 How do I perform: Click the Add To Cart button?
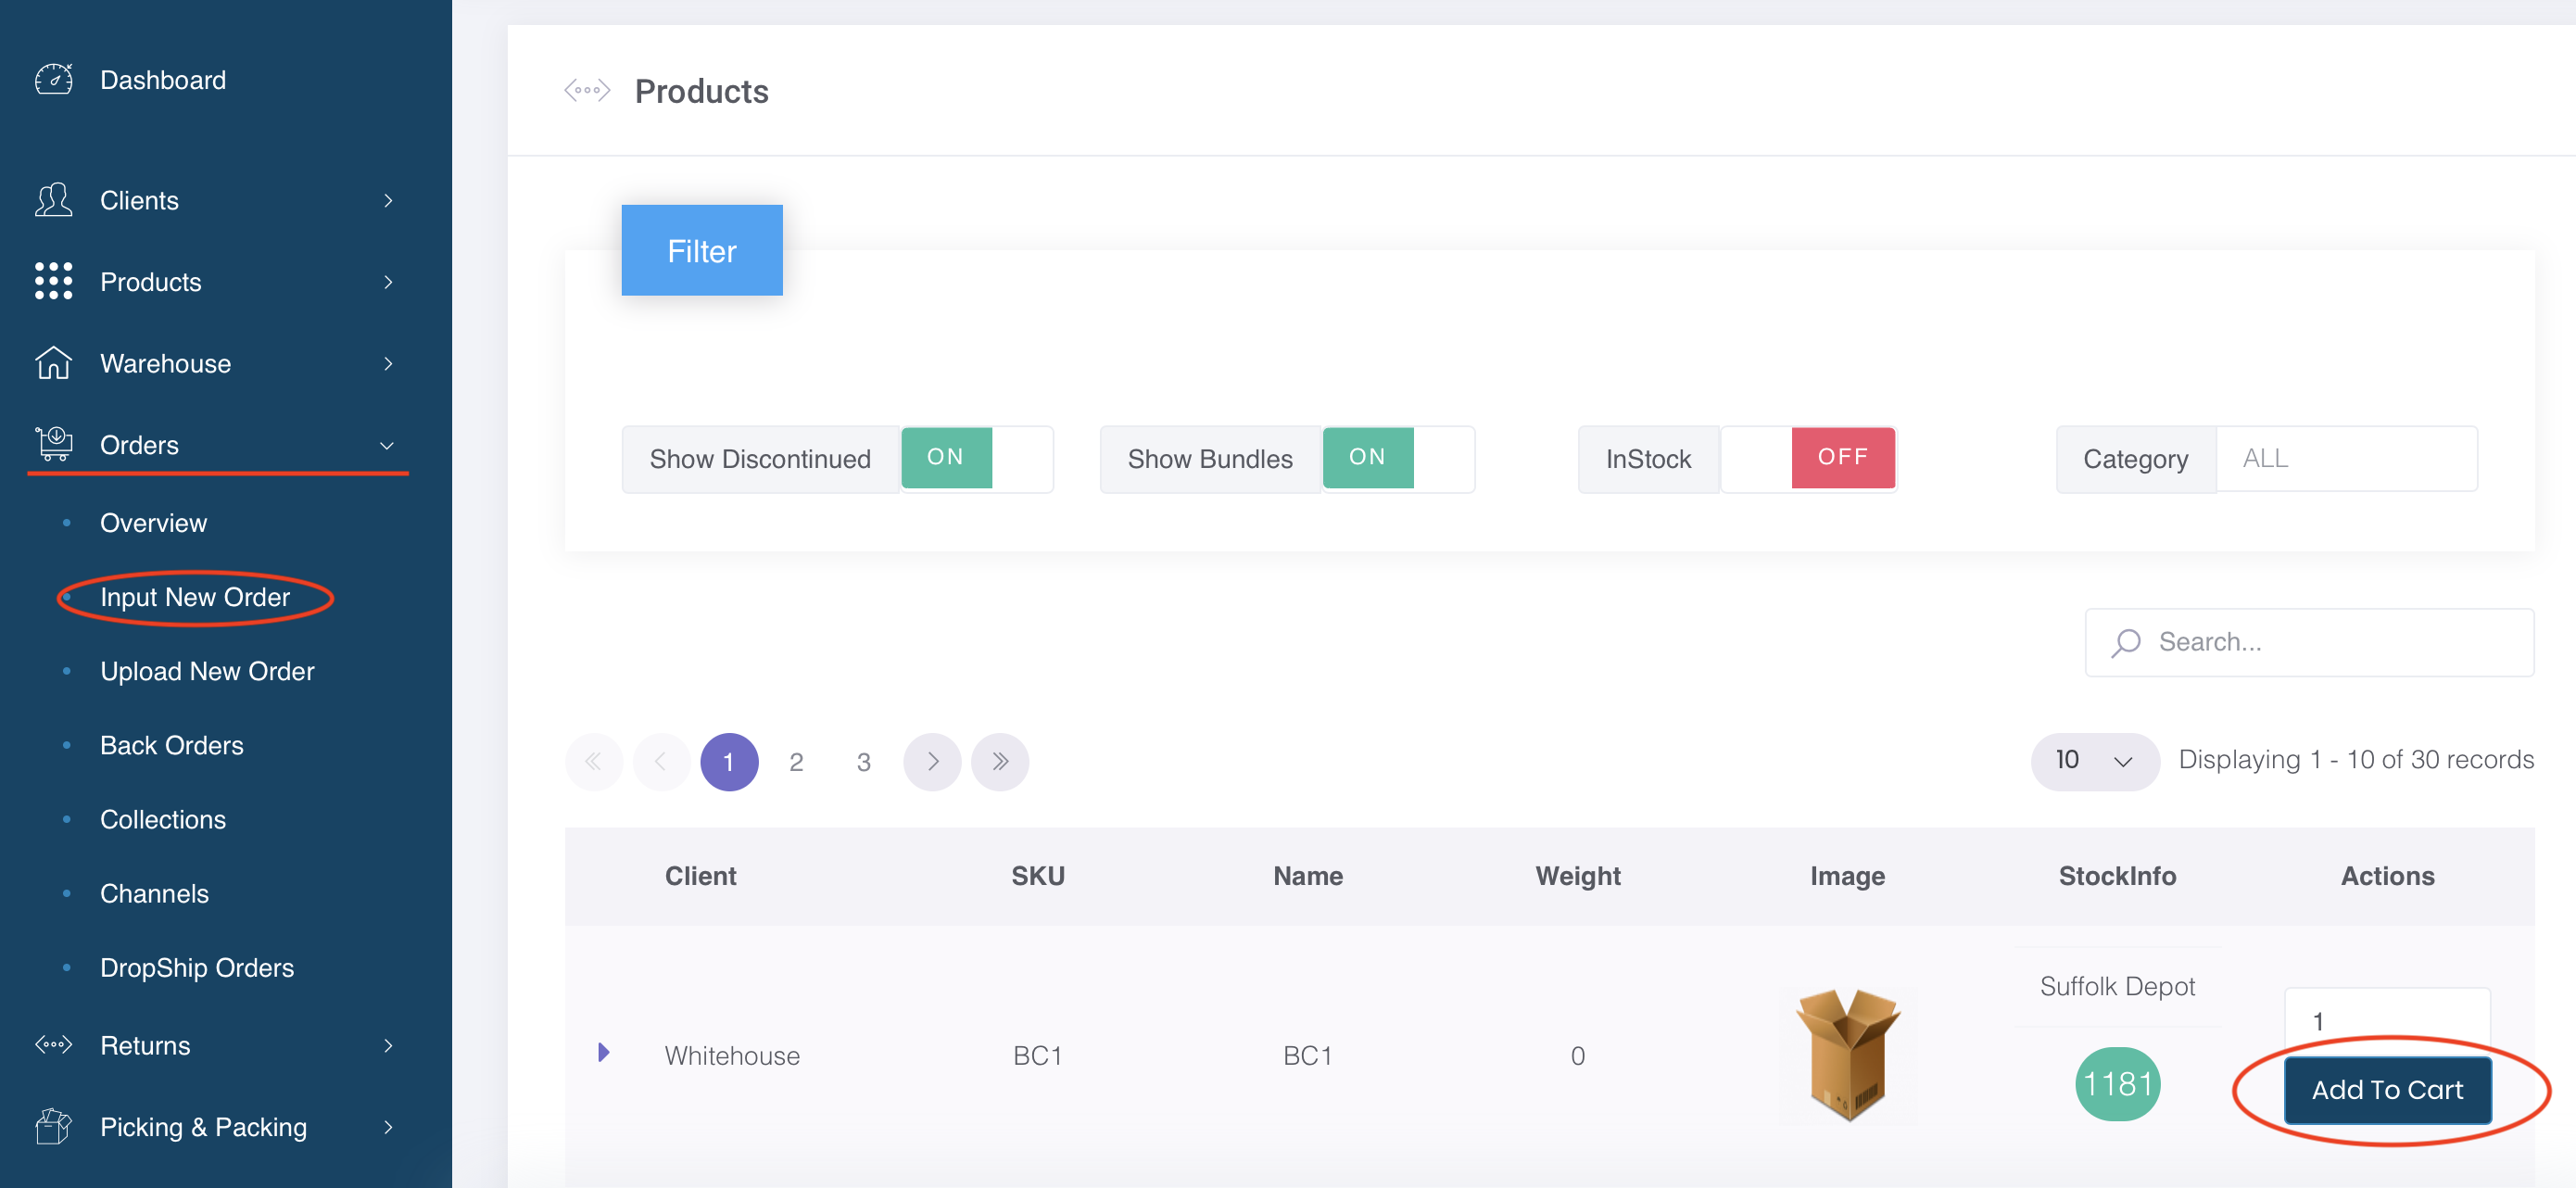click(2386, 1089)
